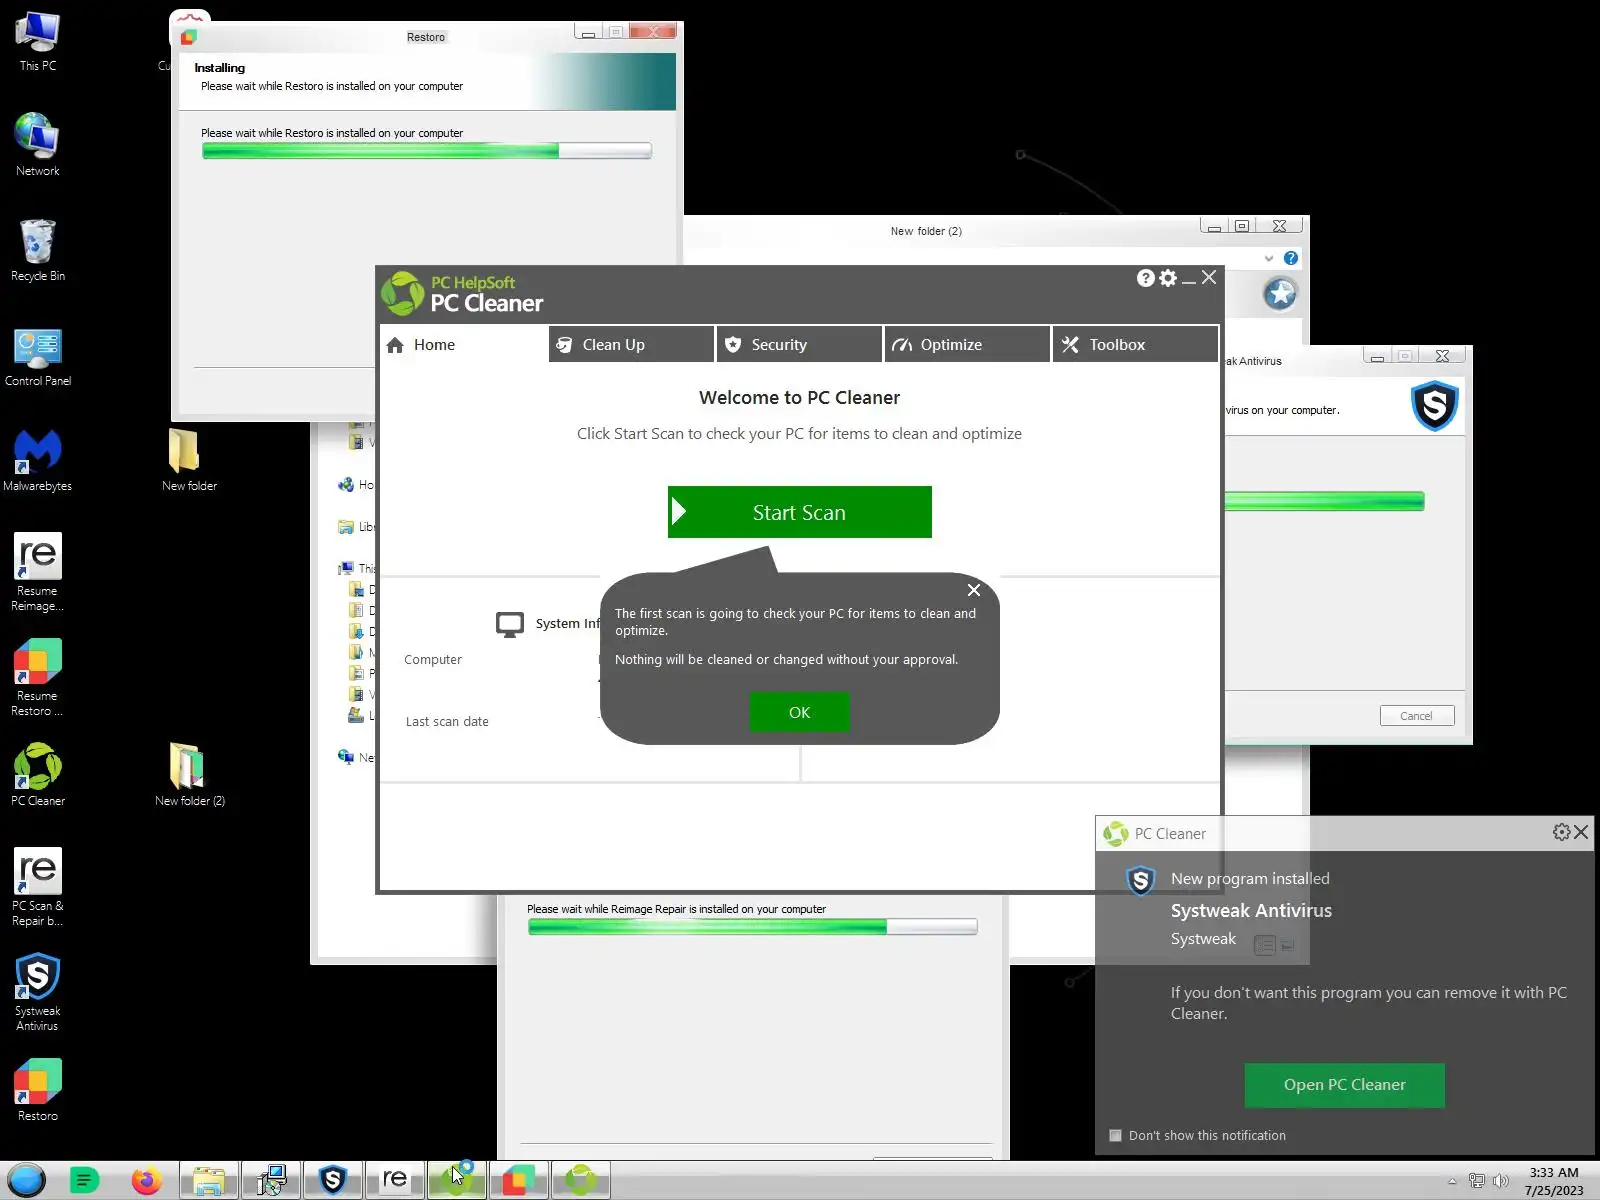Open the taskbar clock and date
This screenshot has height=1200, width=1600.
pos(1554,1181)
